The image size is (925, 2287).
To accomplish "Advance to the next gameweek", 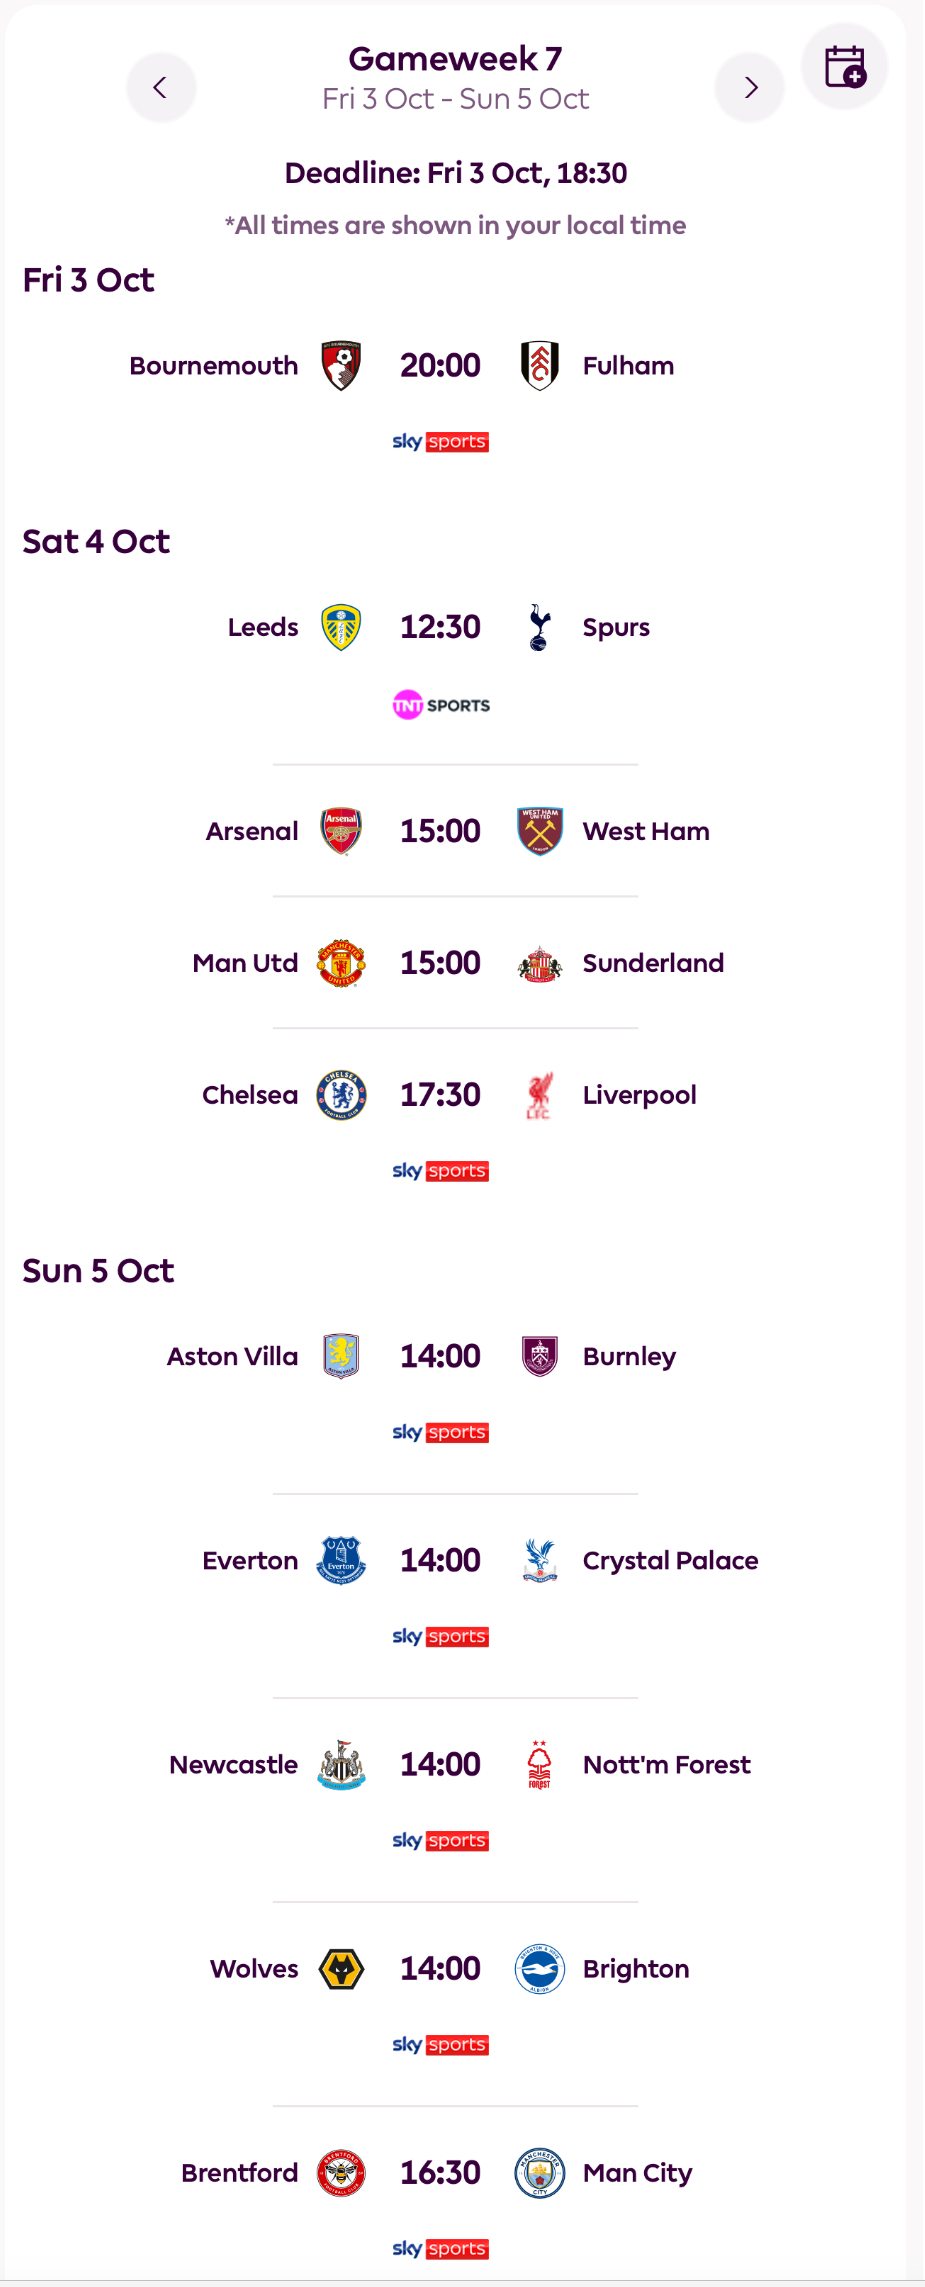I will pyautogui.click(x=750, y=88).
